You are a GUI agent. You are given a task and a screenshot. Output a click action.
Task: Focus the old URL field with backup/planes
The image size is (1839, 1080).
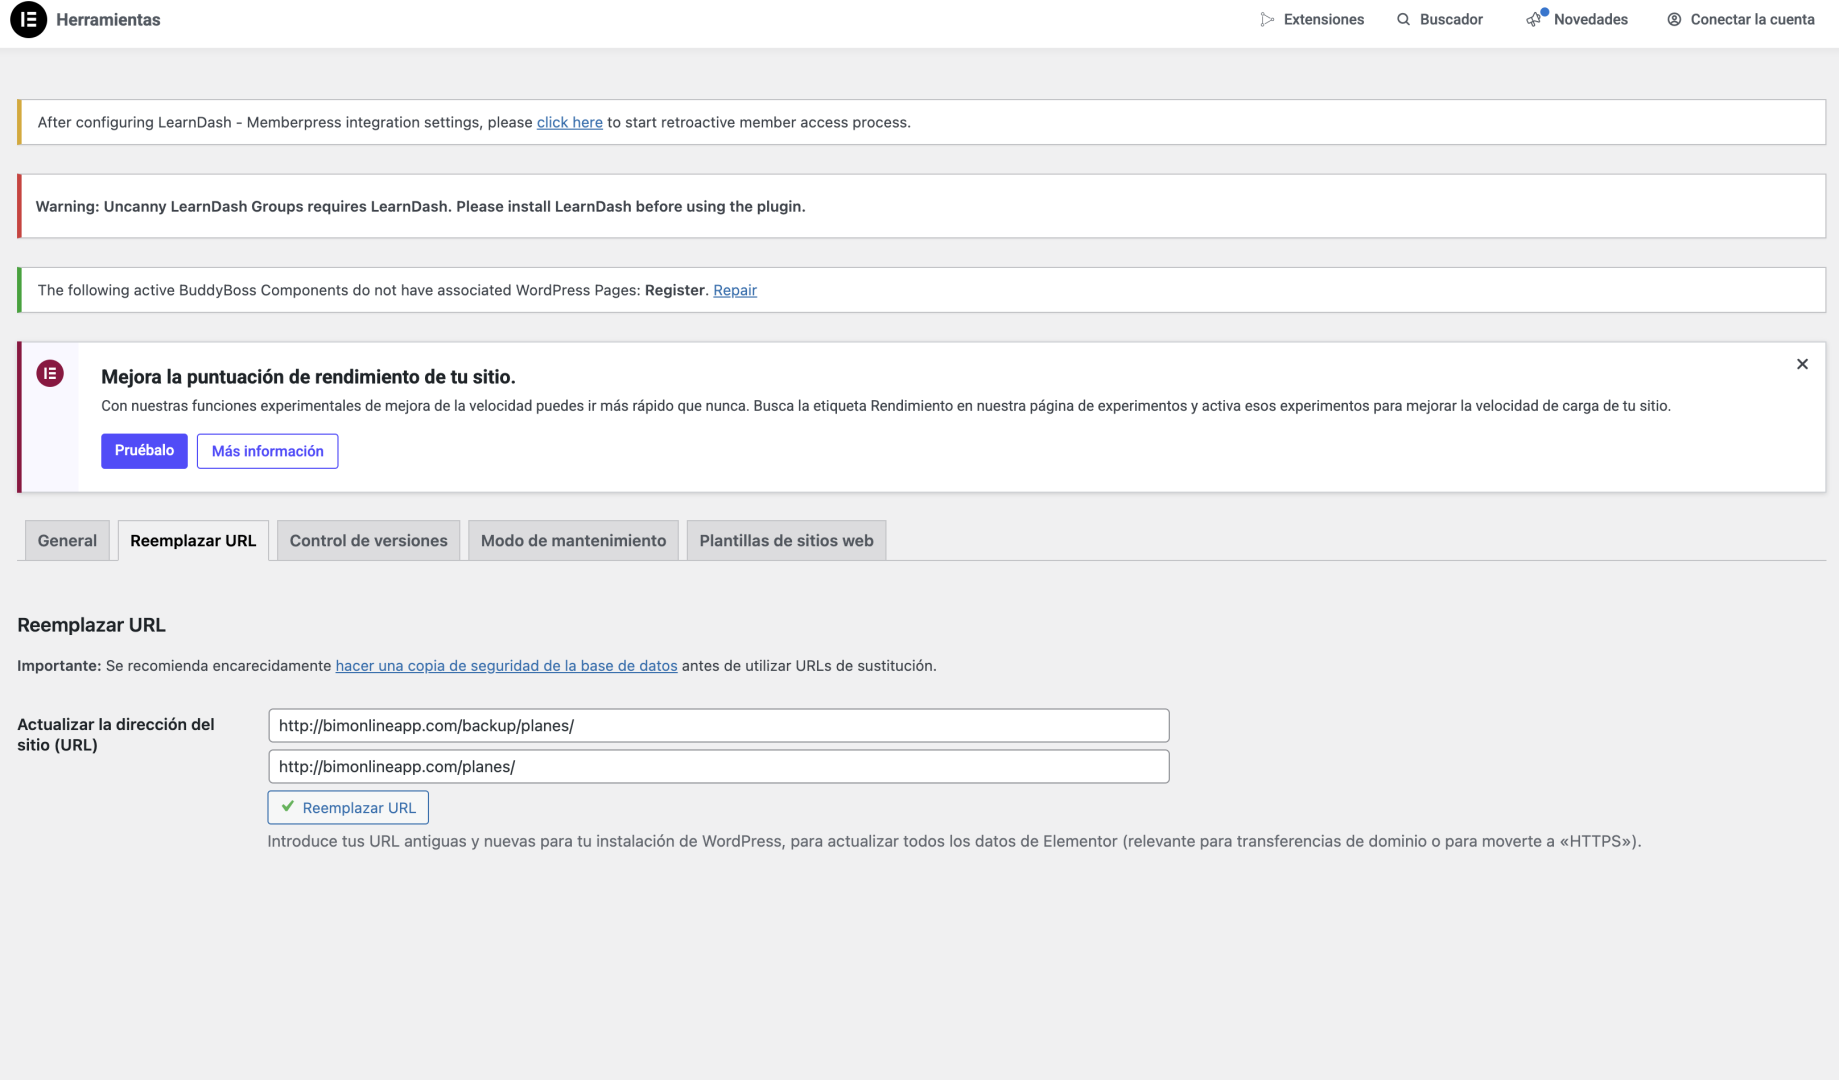pyautogui.click(x=718, y=726)
